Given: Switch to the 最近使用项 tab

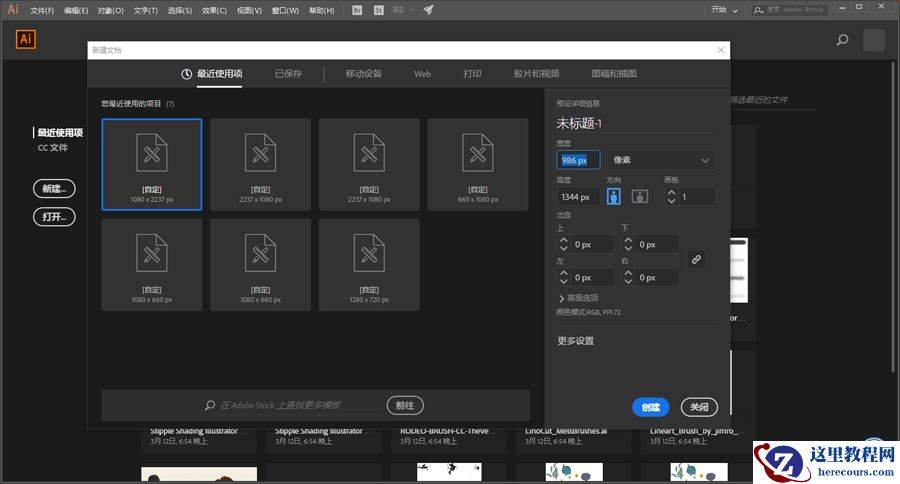Looking at the screenshot, I should (219, 73).
